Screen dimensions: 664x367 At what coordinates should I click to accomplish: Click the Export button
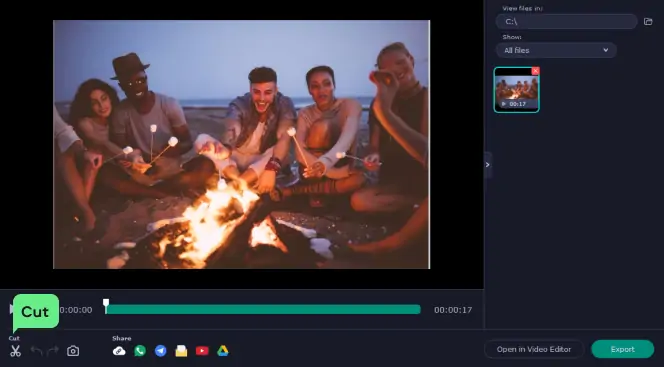[622, 349]
